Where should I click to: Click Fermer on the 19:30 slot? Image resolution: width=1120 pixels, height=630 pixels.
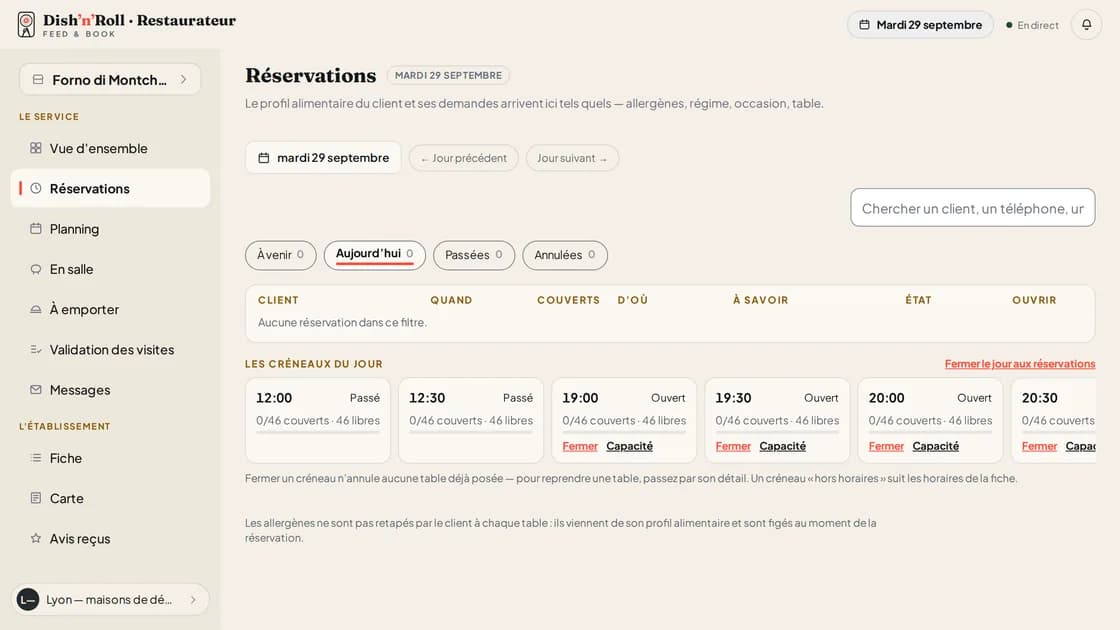click(x=733, y=446)
